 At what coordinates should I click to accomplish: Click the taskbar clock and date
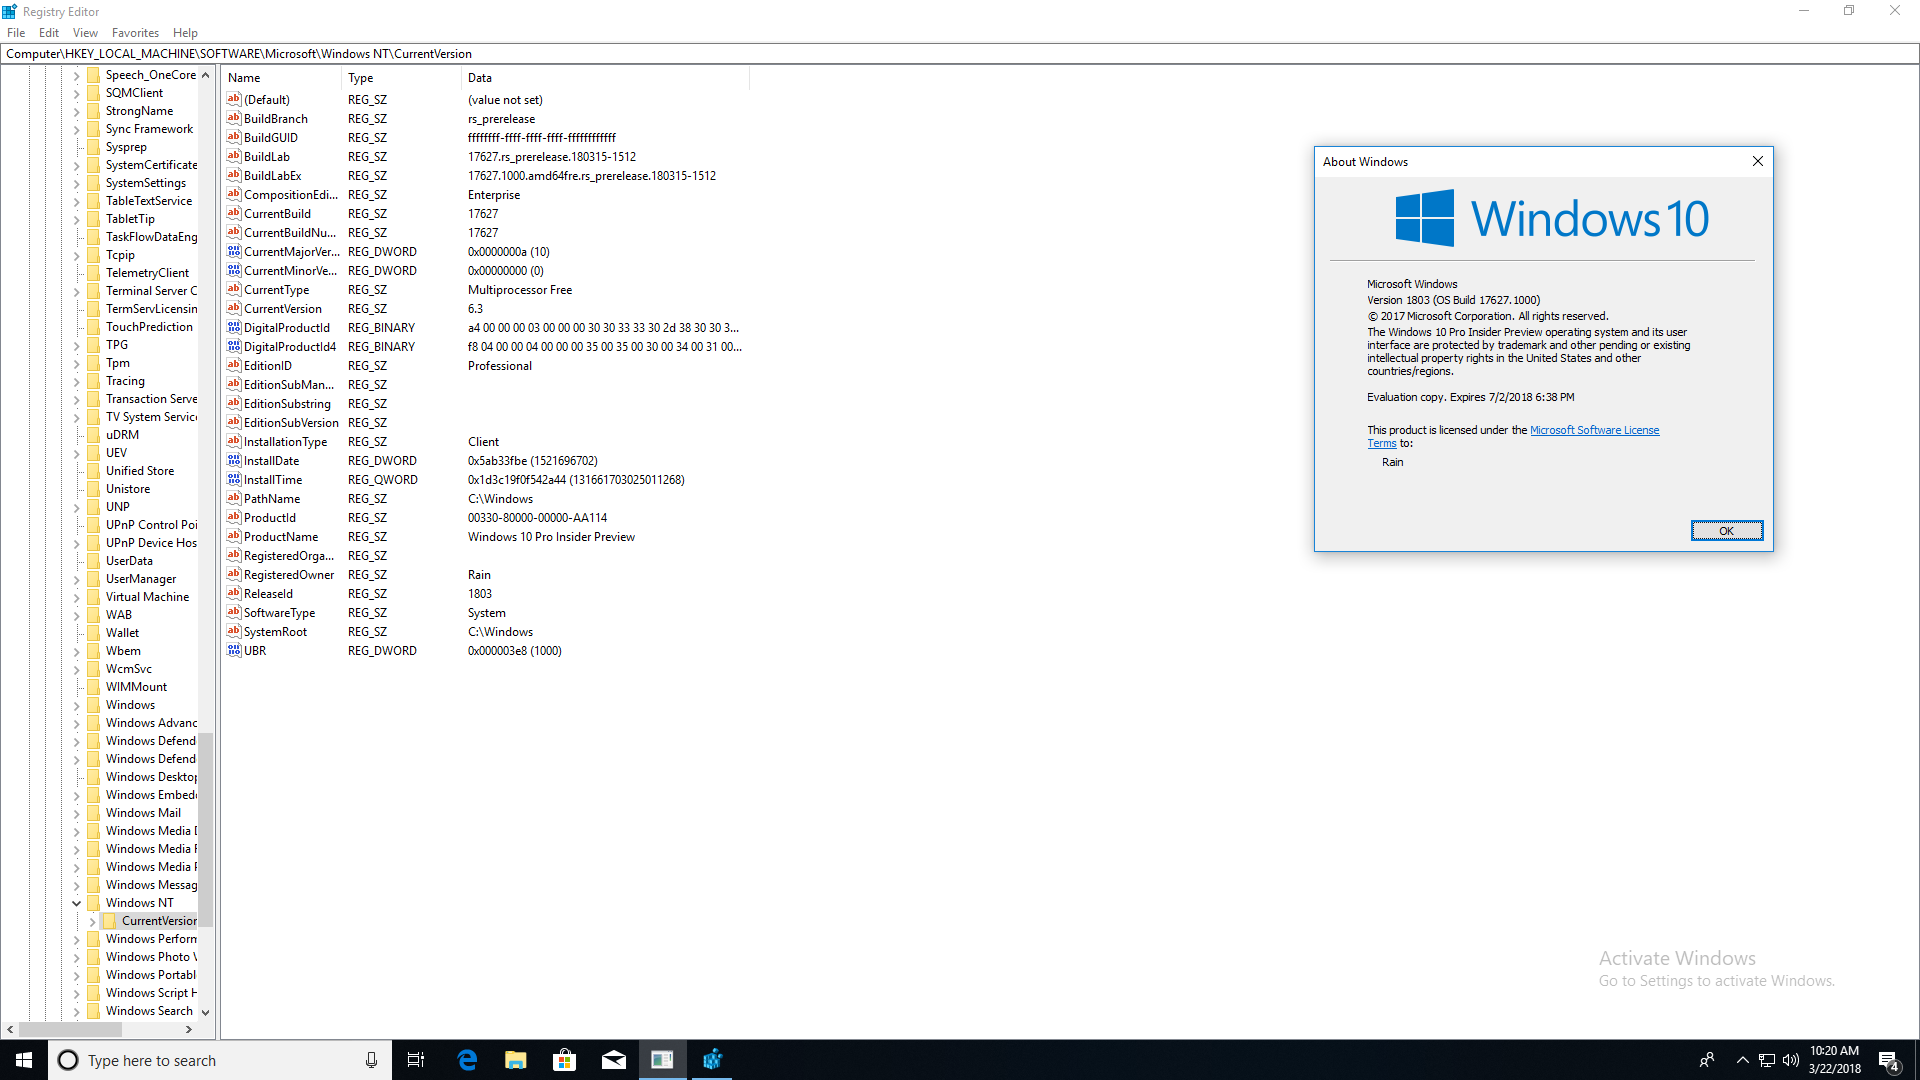[1834, 1060]
